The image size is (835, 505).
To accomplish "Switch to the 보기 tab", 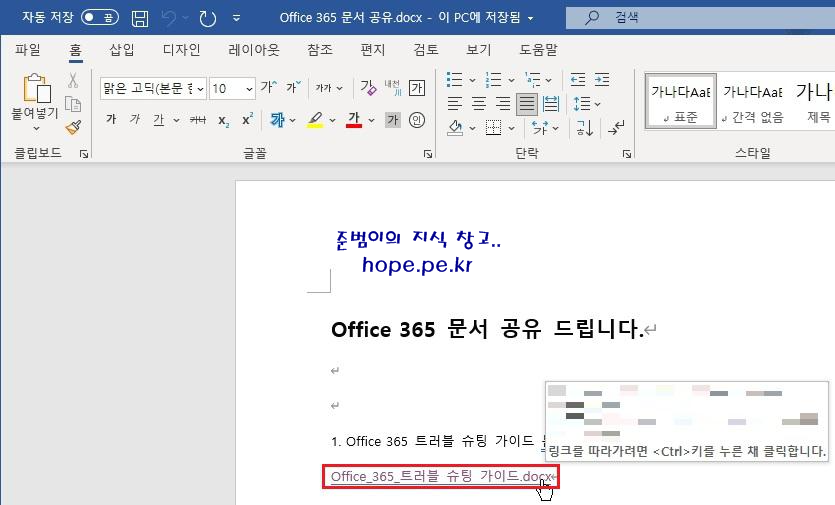I will click(478, 50).
